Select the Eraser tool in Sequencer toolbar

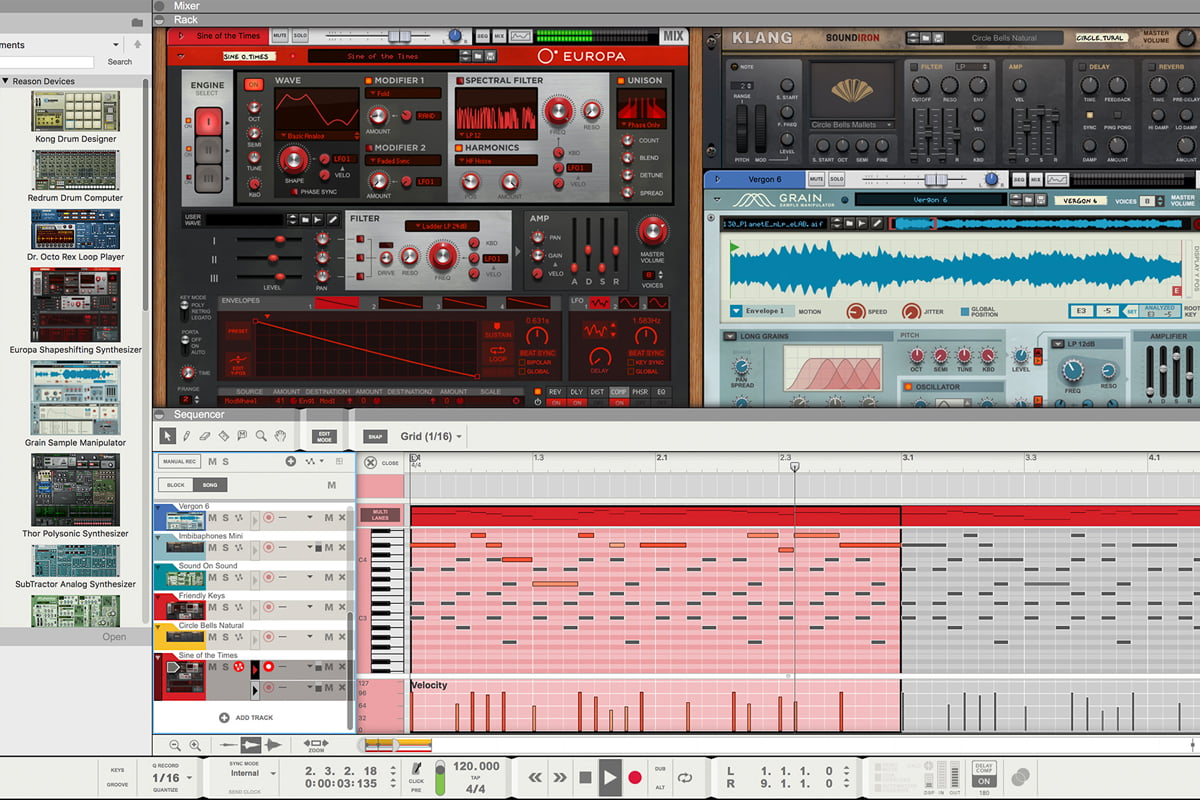point(205,436)
